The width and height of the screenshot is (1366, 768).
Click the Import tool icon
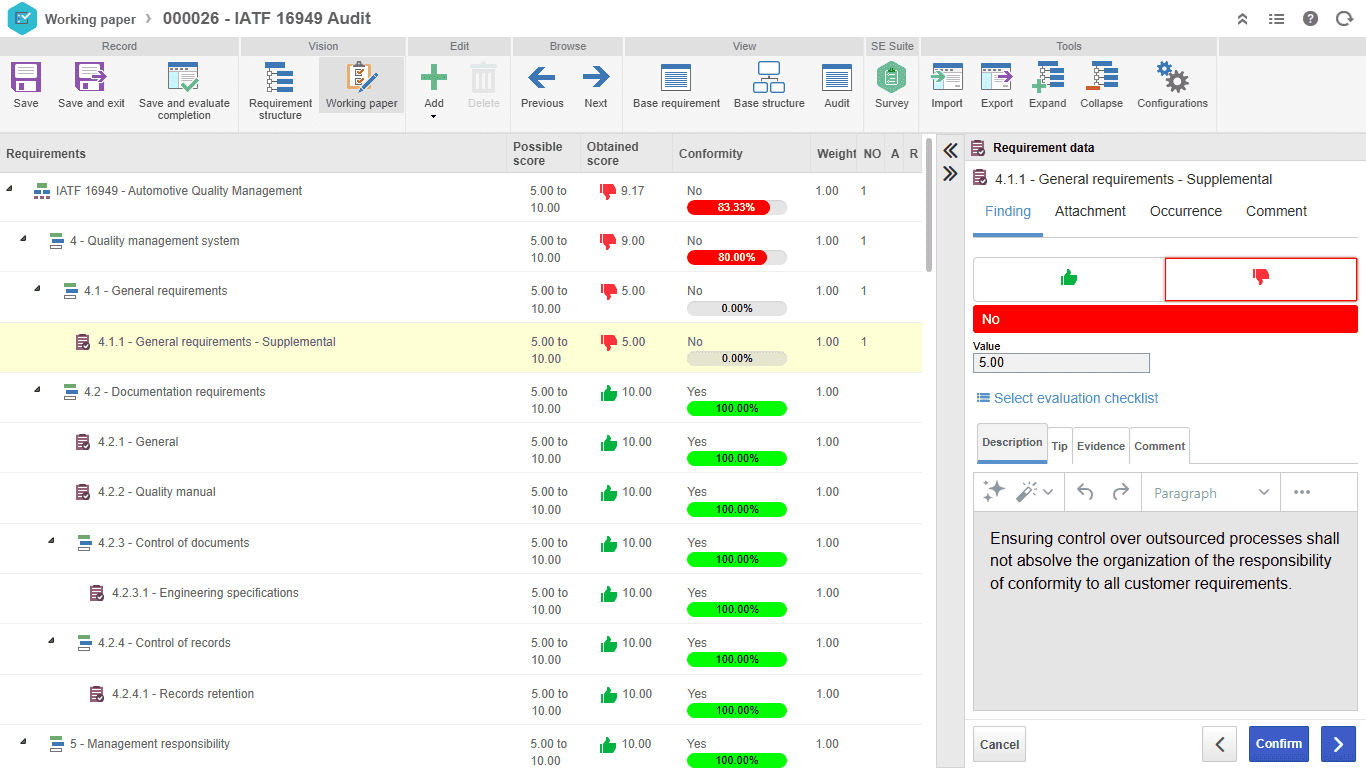pyautogui.click(x=947, y=77)
